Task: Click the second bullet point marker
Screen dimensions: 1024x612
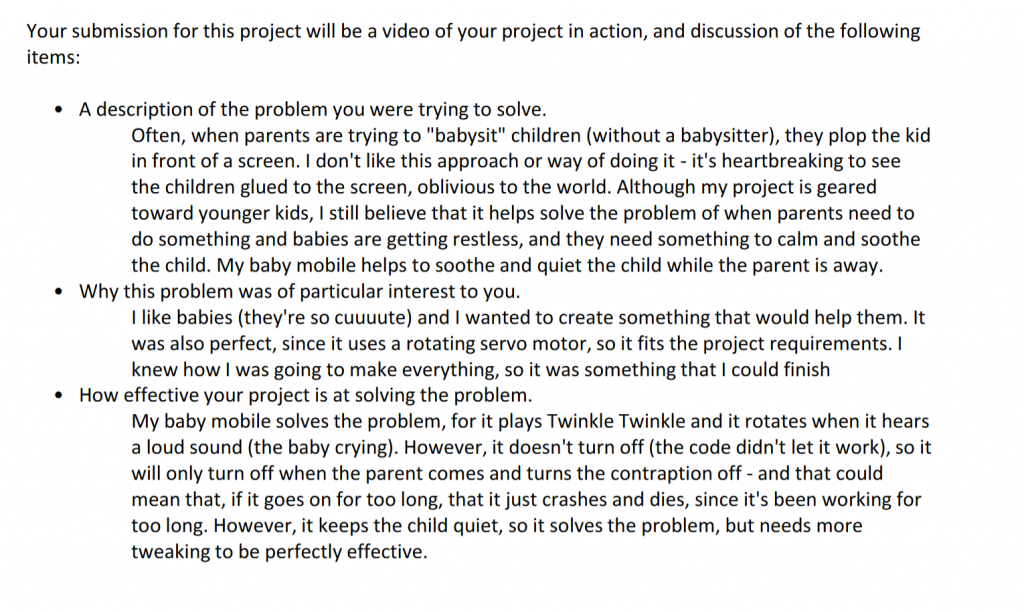Action: (59, 292)
